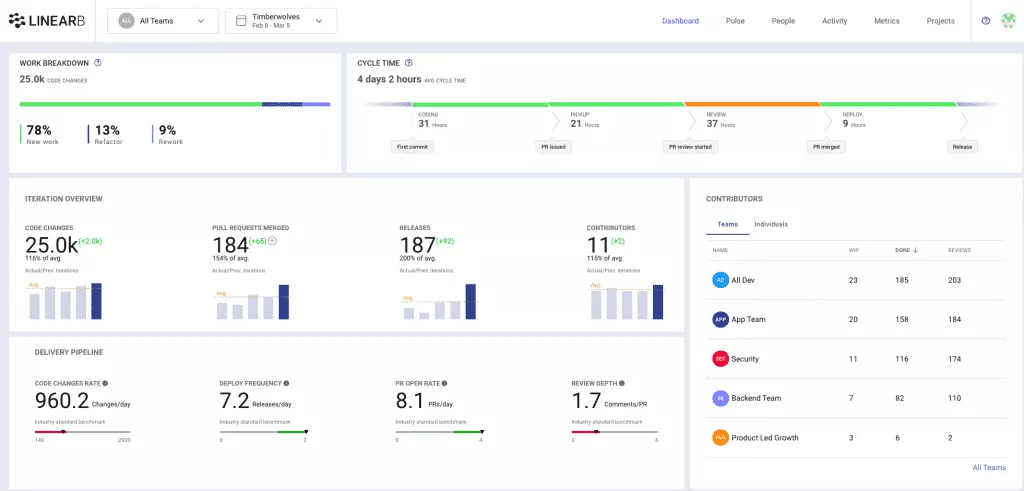The height and width of the screenshot is (491, 1024).
Task: Open the Pulse tab
Action: click(735, 21)
